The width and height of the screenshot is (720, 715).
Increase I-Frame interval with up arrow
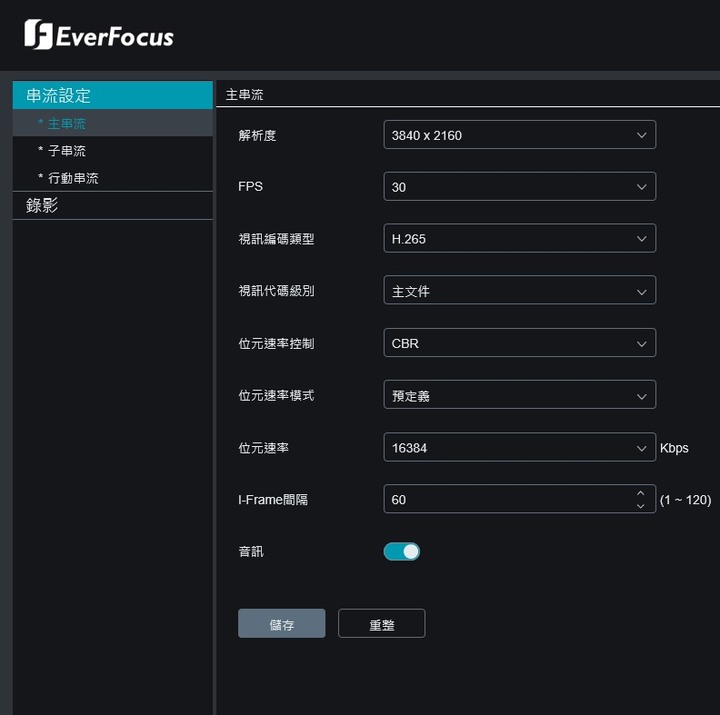pyautogui.click(x=641, y=493)
